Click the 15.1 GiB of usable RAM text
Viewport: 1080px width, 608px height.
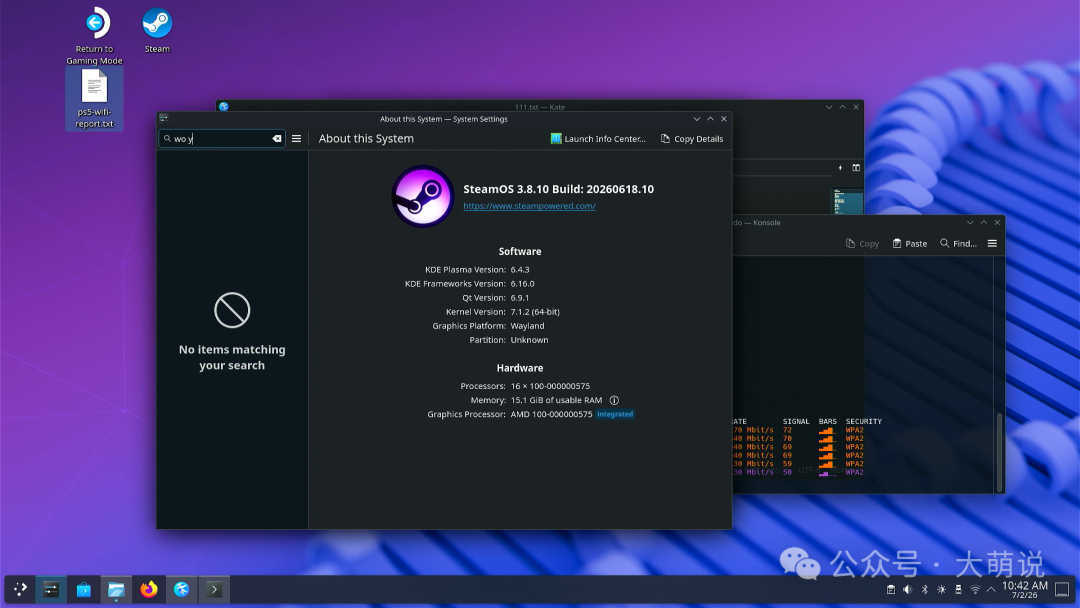click(x=557, y=400)
